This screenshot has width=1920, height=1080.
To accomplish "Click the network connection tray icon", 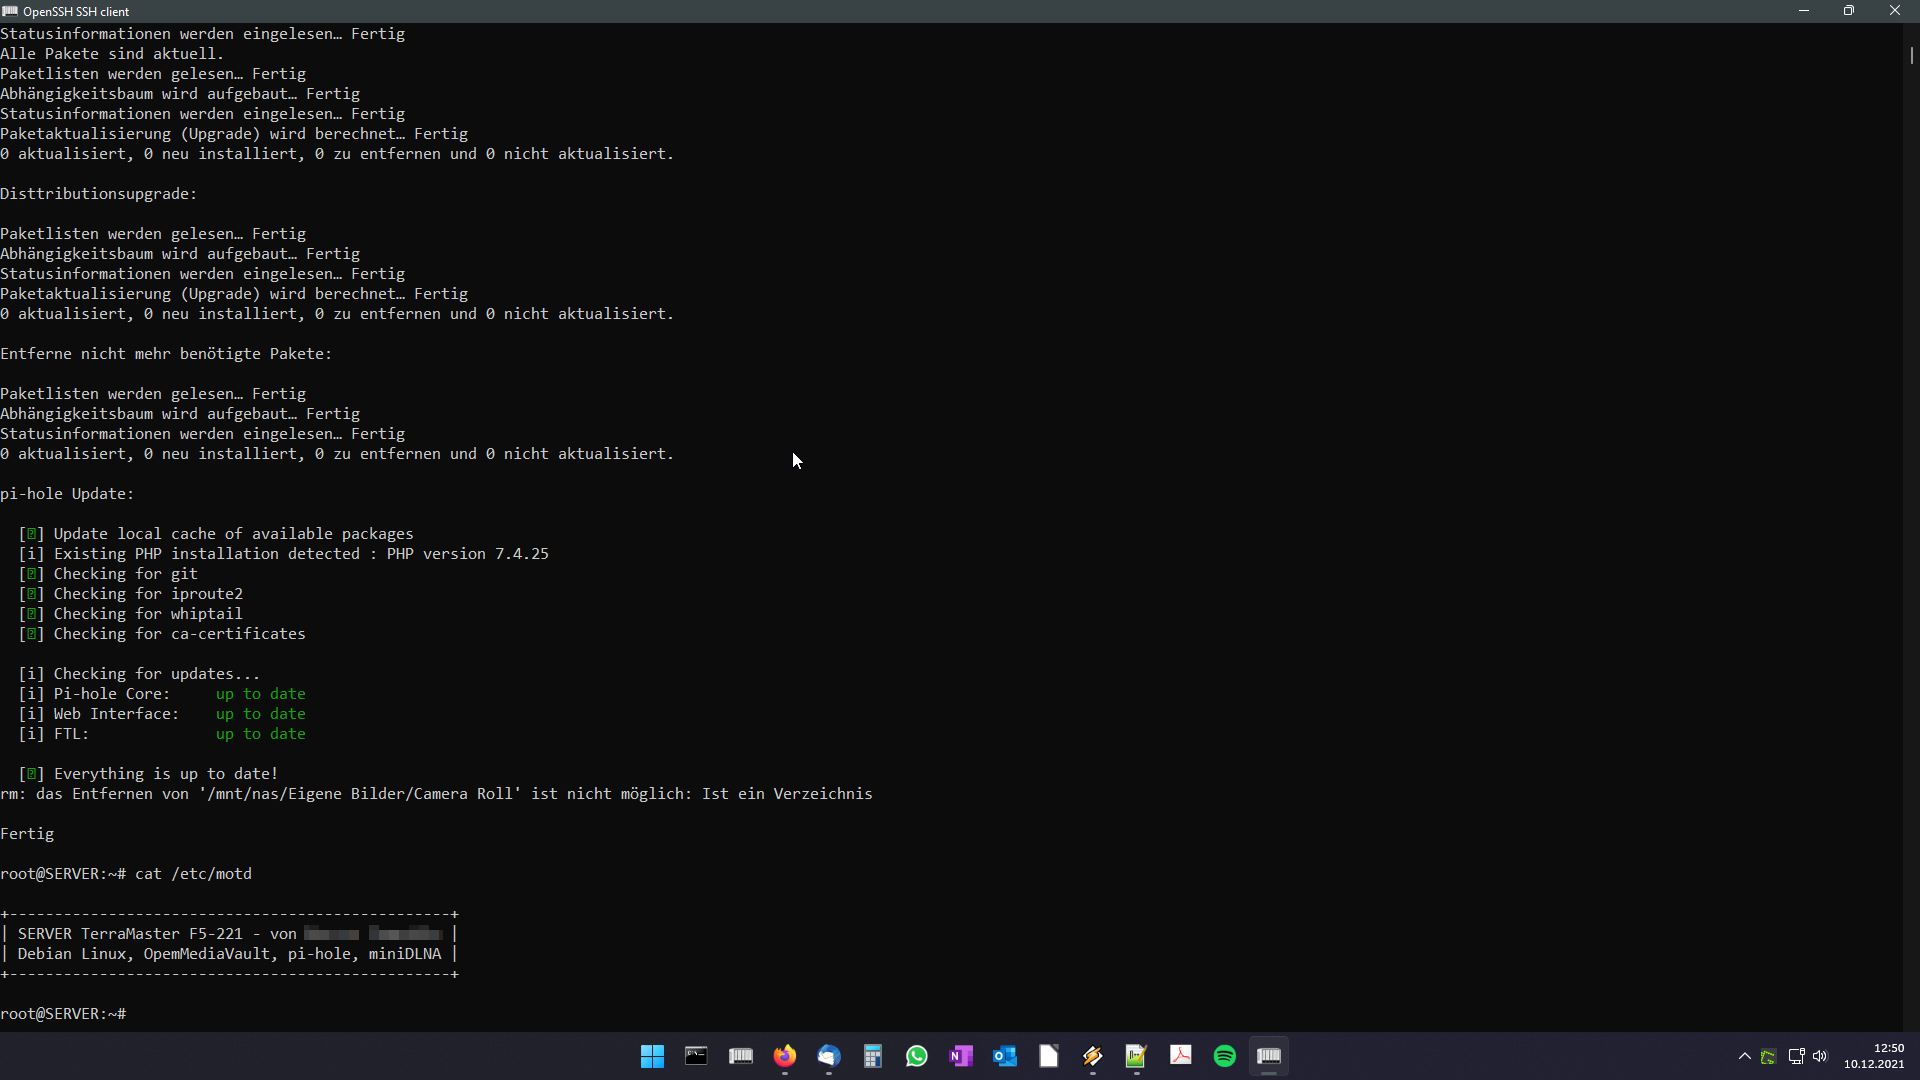I will (1796, 1056).
